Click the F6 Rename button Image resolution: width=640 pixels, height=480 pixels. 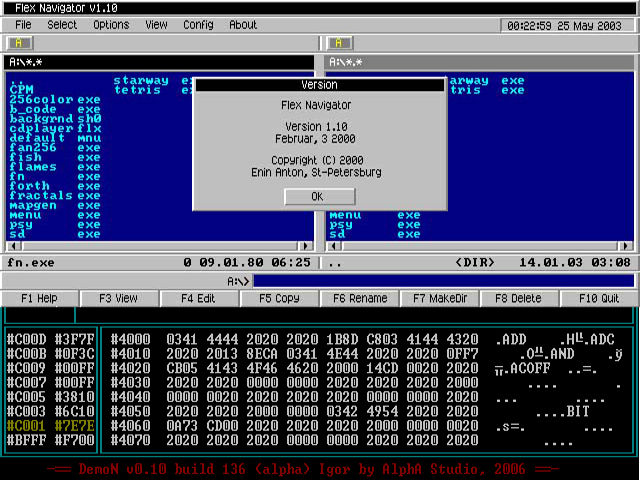click(360, 298)
